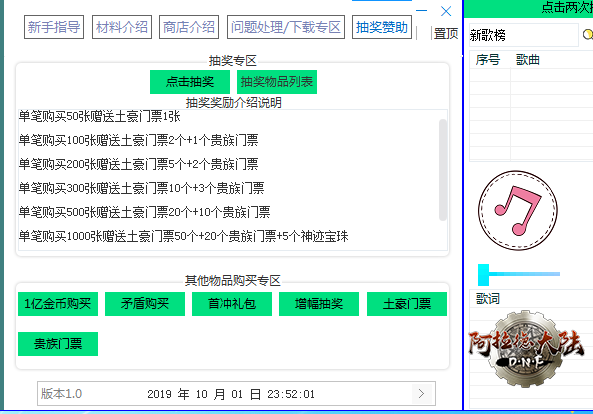This screenshot has width=593, height=414.
Task: Click the reward list vertical scrollbar
Action: [442, 169]
